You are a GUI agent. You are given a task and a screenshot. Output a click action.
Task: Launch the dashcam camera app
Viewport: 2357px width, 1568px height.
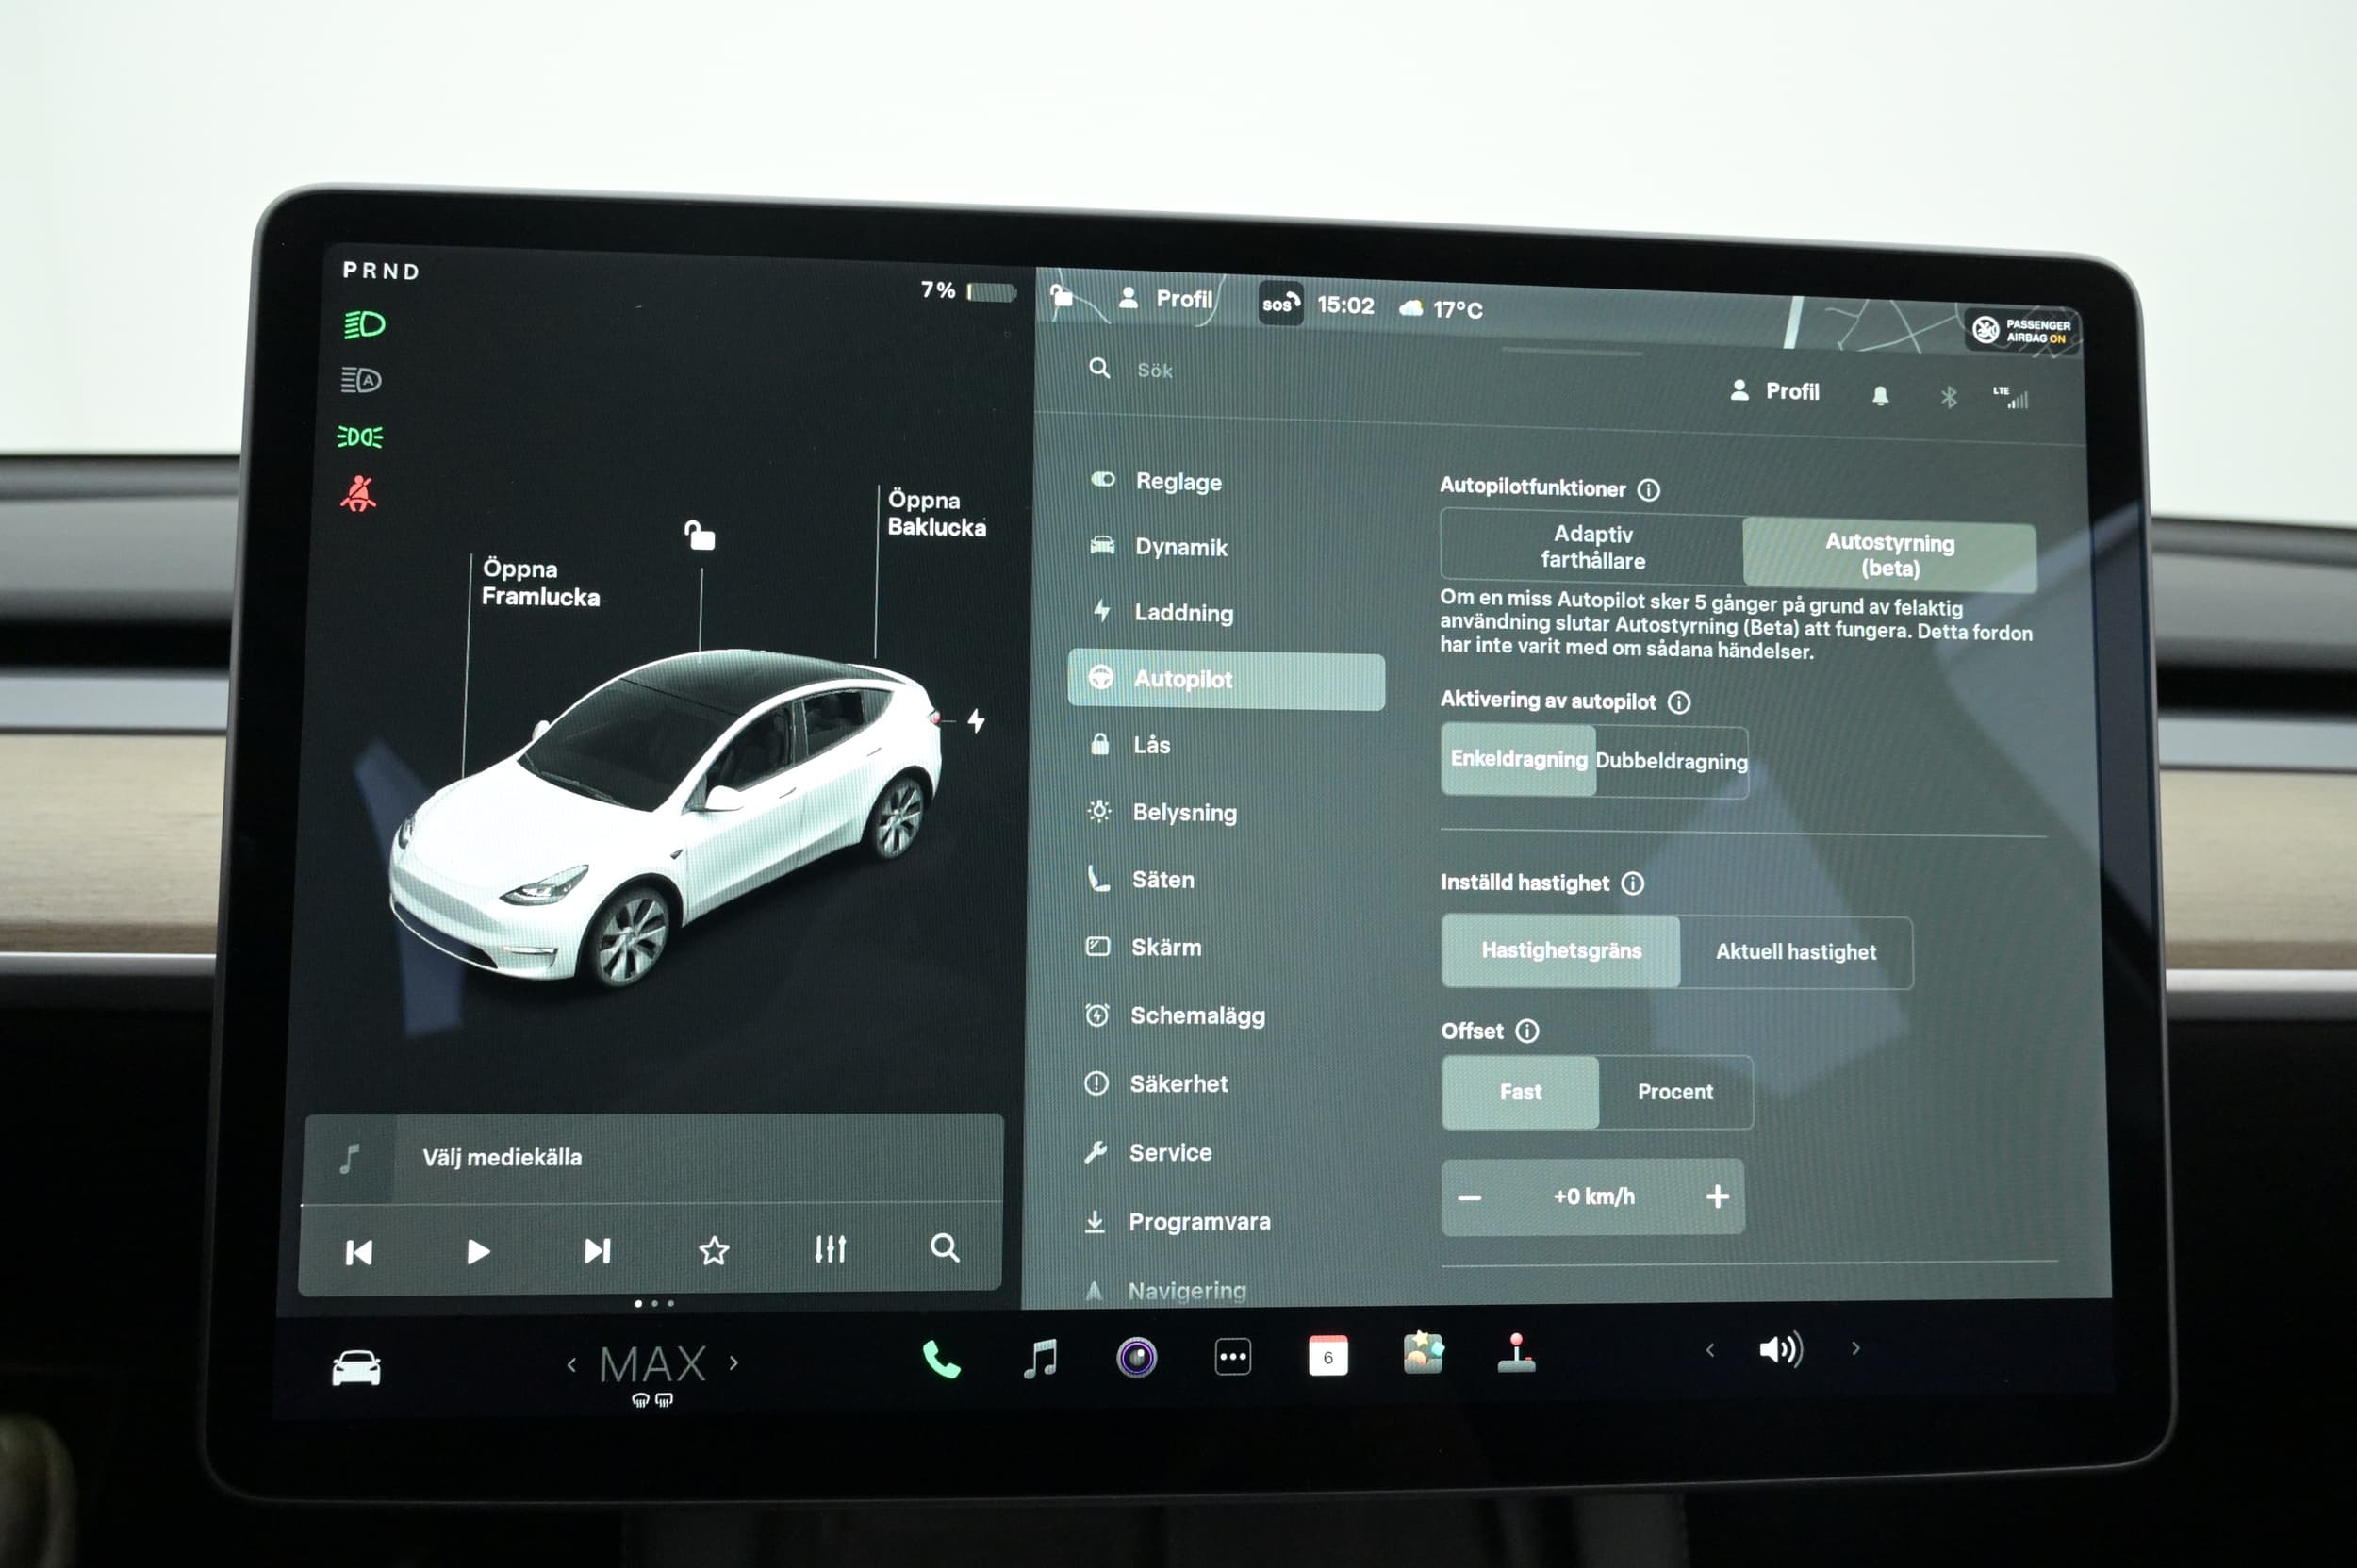click(x=1136, y=1358)
